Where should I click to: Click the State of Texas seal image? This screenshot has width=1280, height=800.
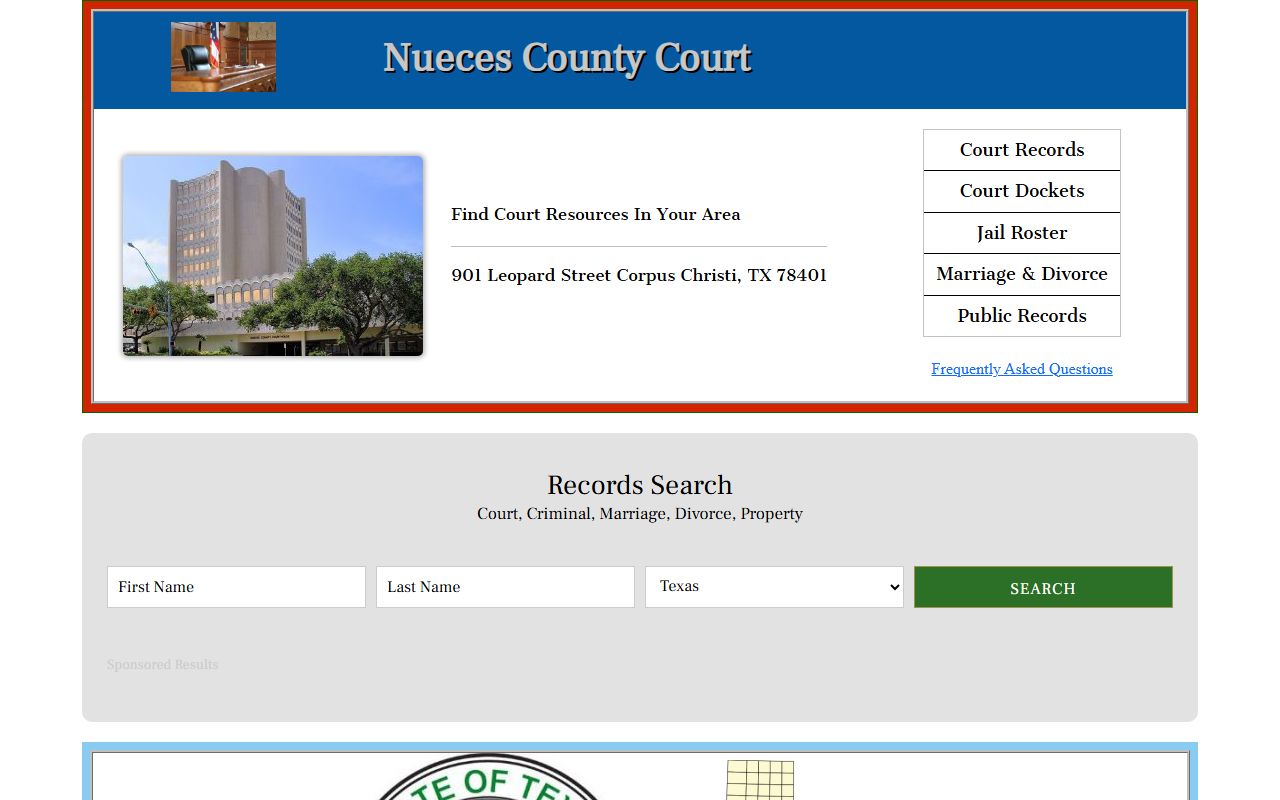490,777
